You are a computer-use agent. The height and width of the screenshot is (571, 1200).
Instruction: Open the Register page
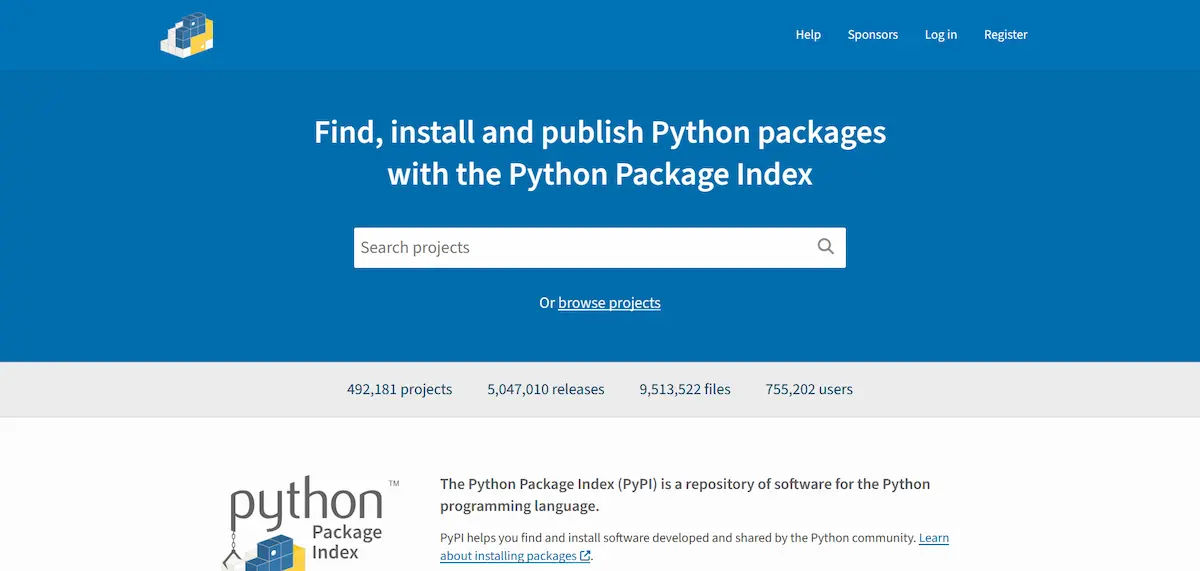[1005, 34]
